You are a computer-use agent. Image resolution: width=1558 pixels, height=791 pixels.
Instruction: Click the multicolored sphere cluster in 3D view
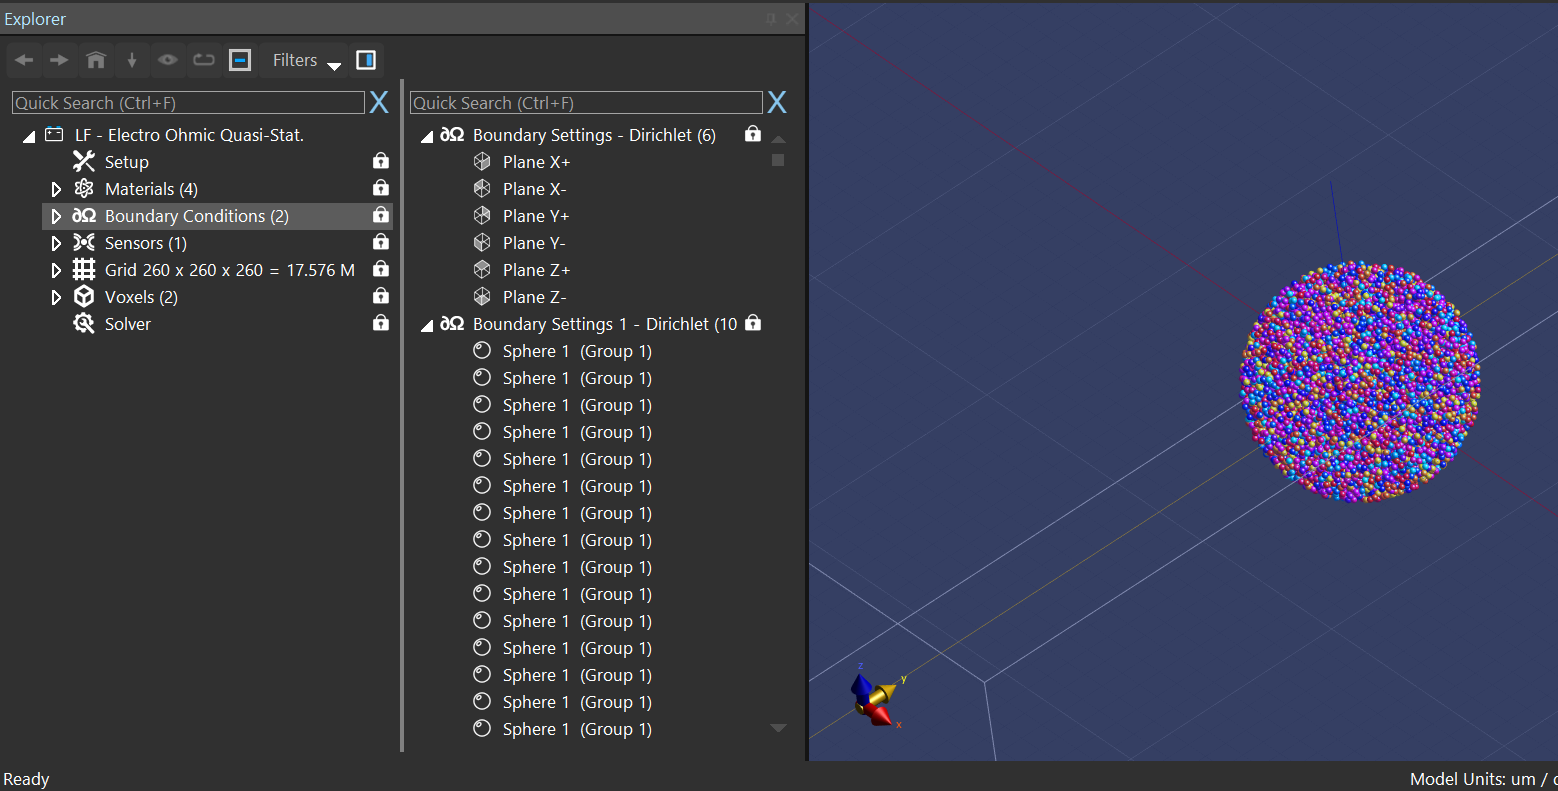point(1360,381)
